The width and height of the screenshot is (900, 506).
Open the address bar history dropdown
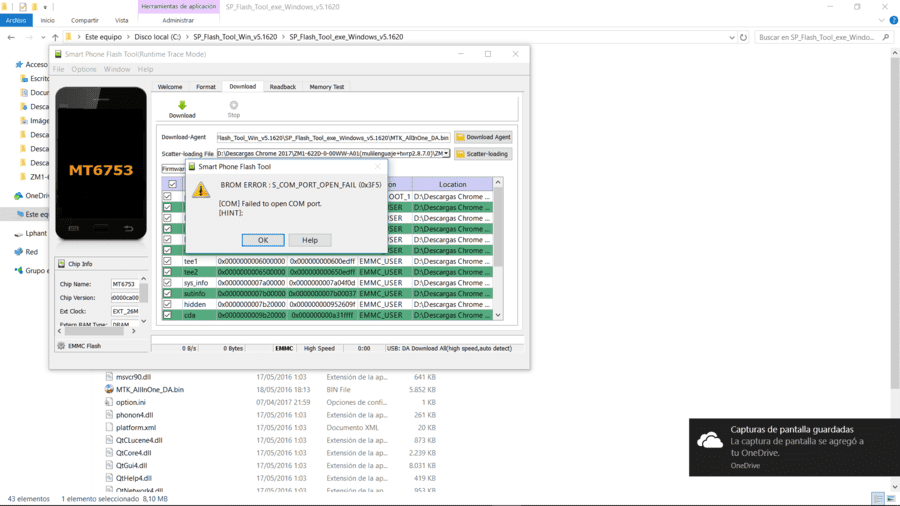point(732,37)
